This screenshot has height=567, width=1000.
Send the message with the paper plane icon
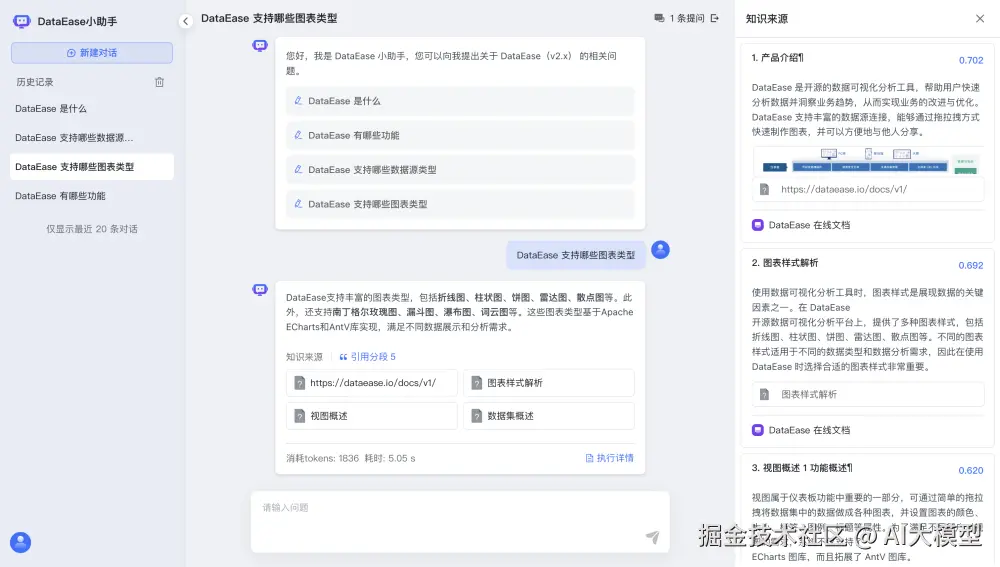point(652,537)
